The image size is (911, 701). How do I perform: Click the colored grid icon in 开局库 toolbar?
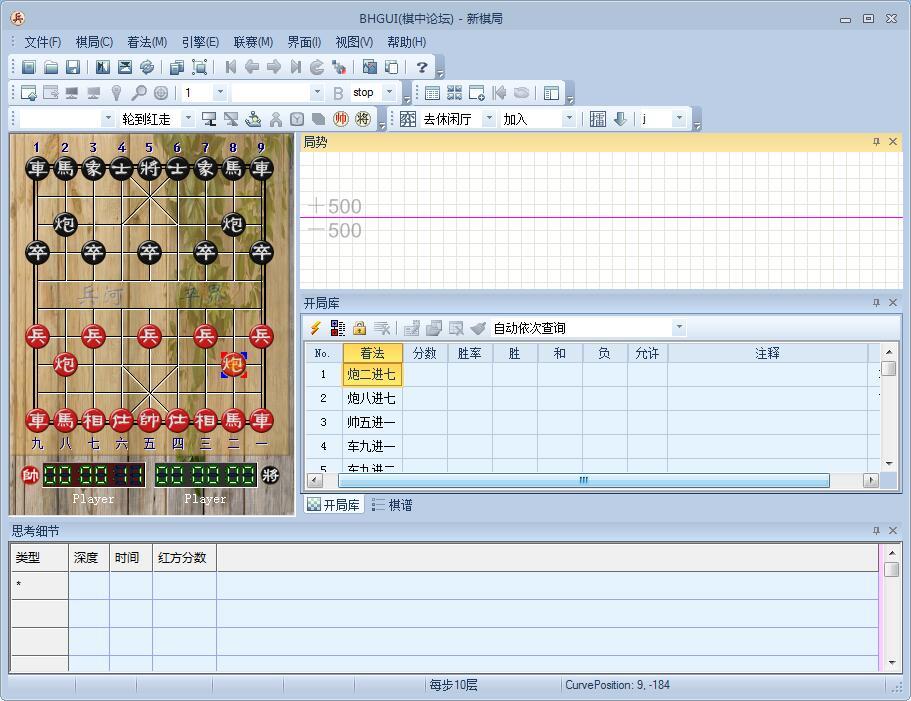pos(338,328)
